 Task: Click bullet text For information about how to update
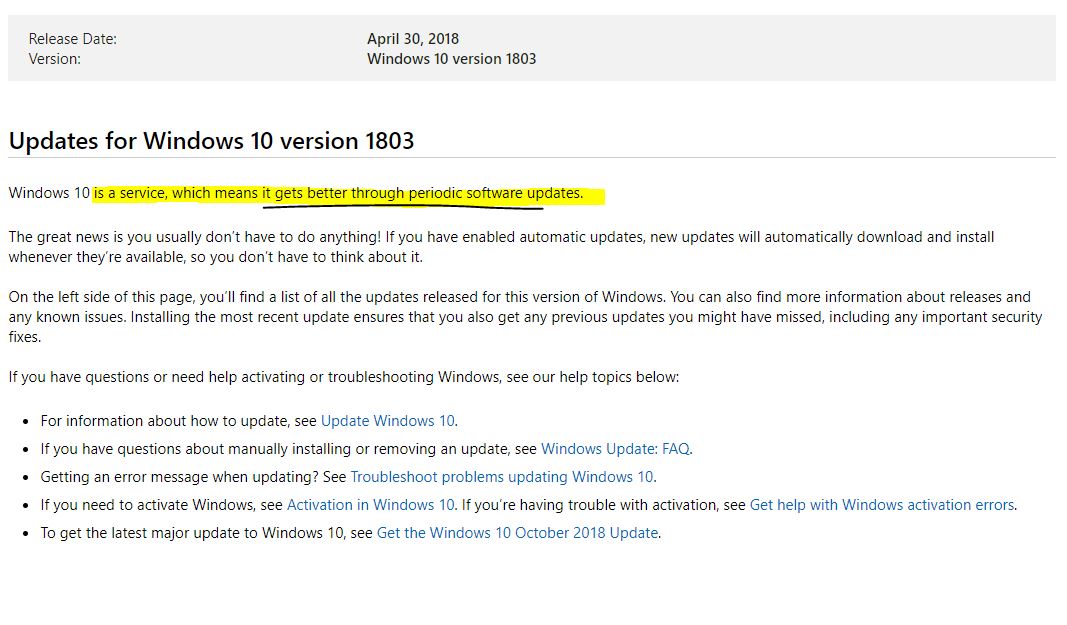coord(178,421)
